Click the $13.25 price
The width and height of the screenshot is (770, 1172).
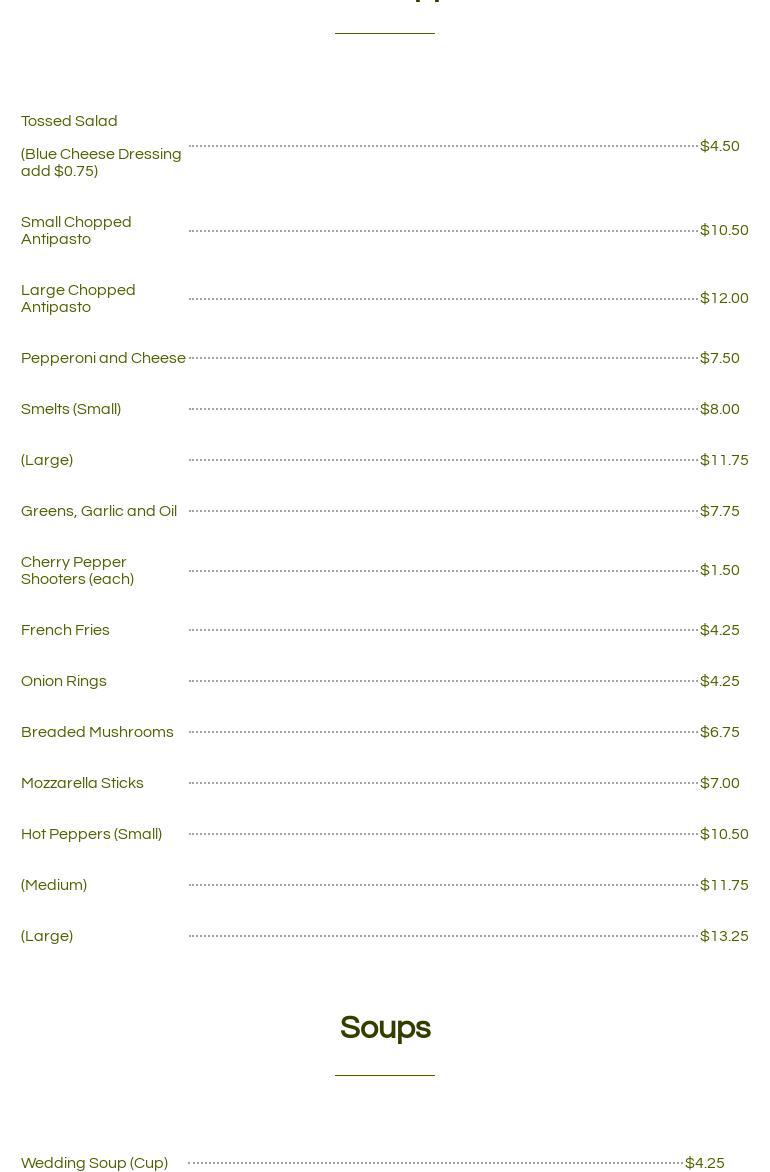click(724, 936)
